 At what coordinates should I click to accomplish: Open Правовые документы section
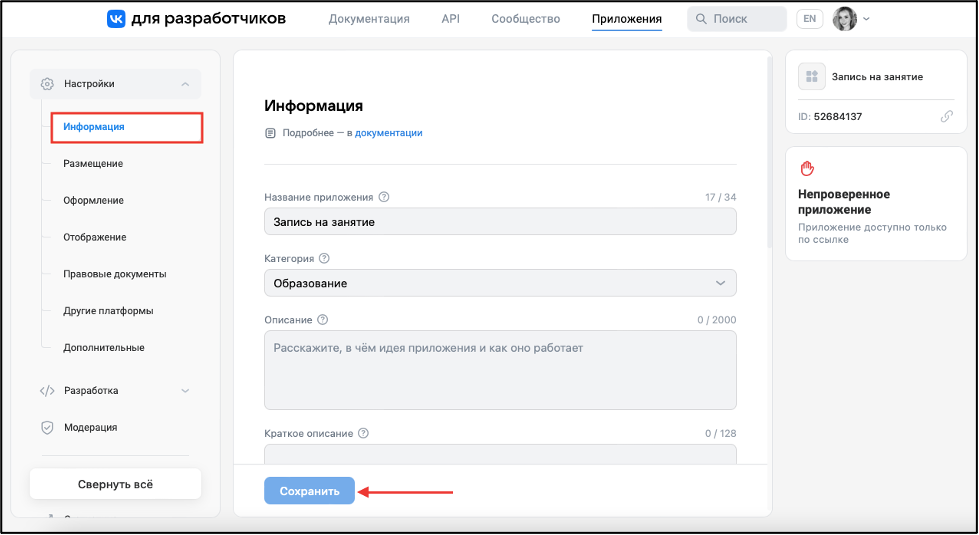point(114,274)
